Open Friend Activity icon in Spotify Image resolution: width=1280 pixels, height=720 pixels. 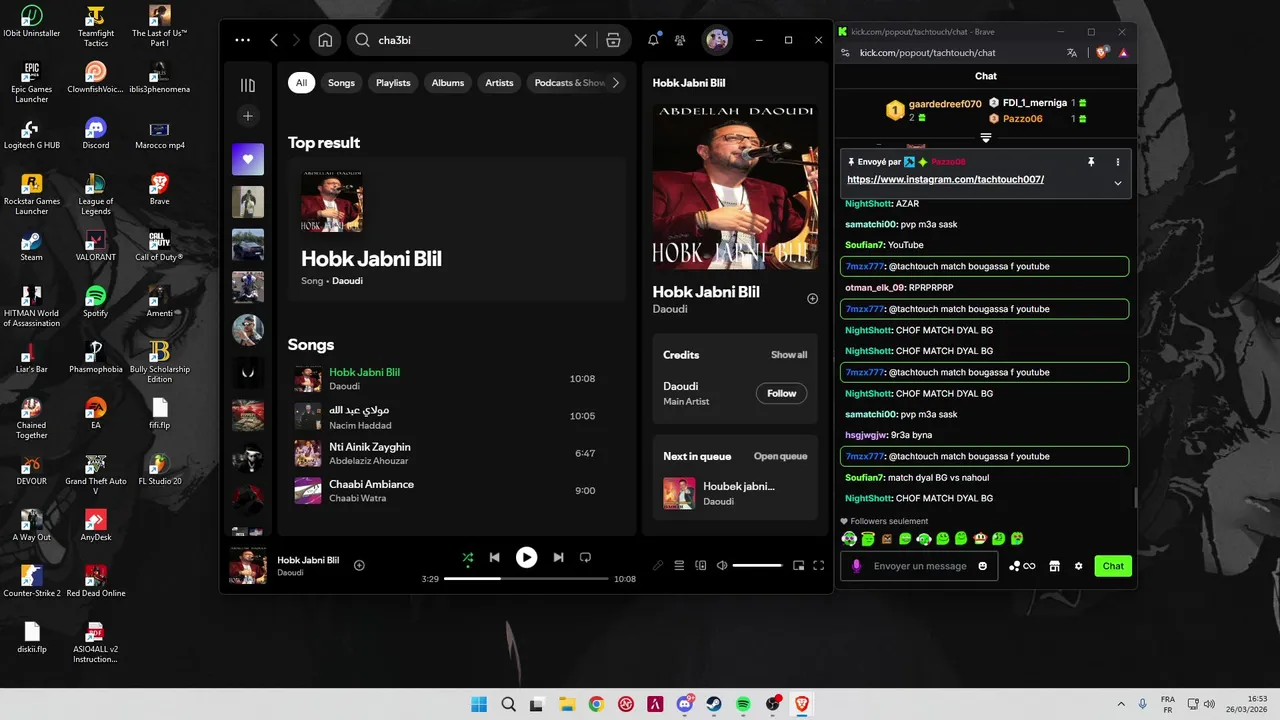tap(680, 40)
